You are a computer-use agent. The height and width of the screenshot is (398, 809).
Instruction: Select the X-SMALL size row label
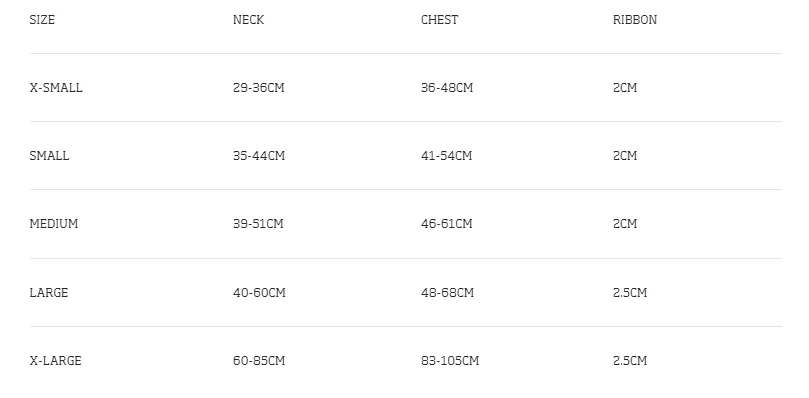[56, 88]
